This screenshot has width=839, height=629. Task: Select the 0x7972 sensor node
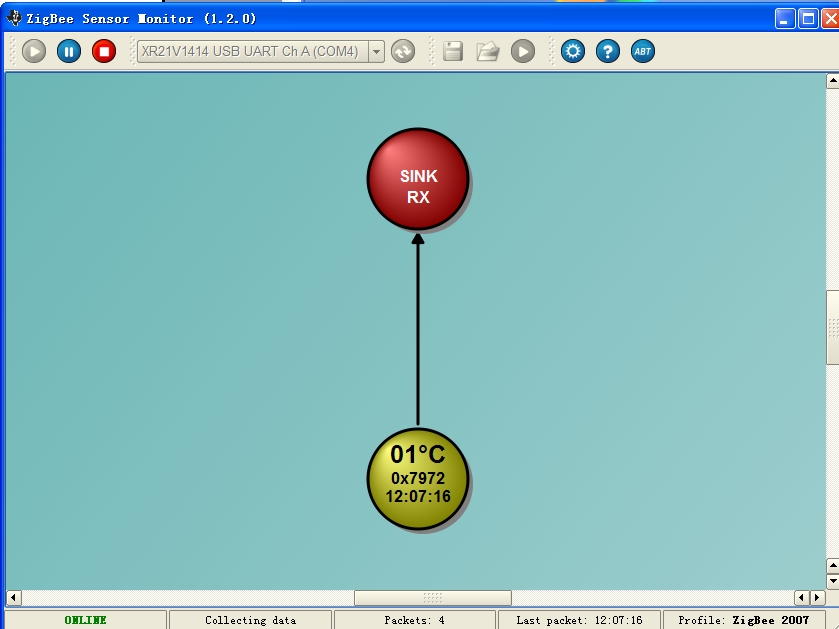(418, 478)
